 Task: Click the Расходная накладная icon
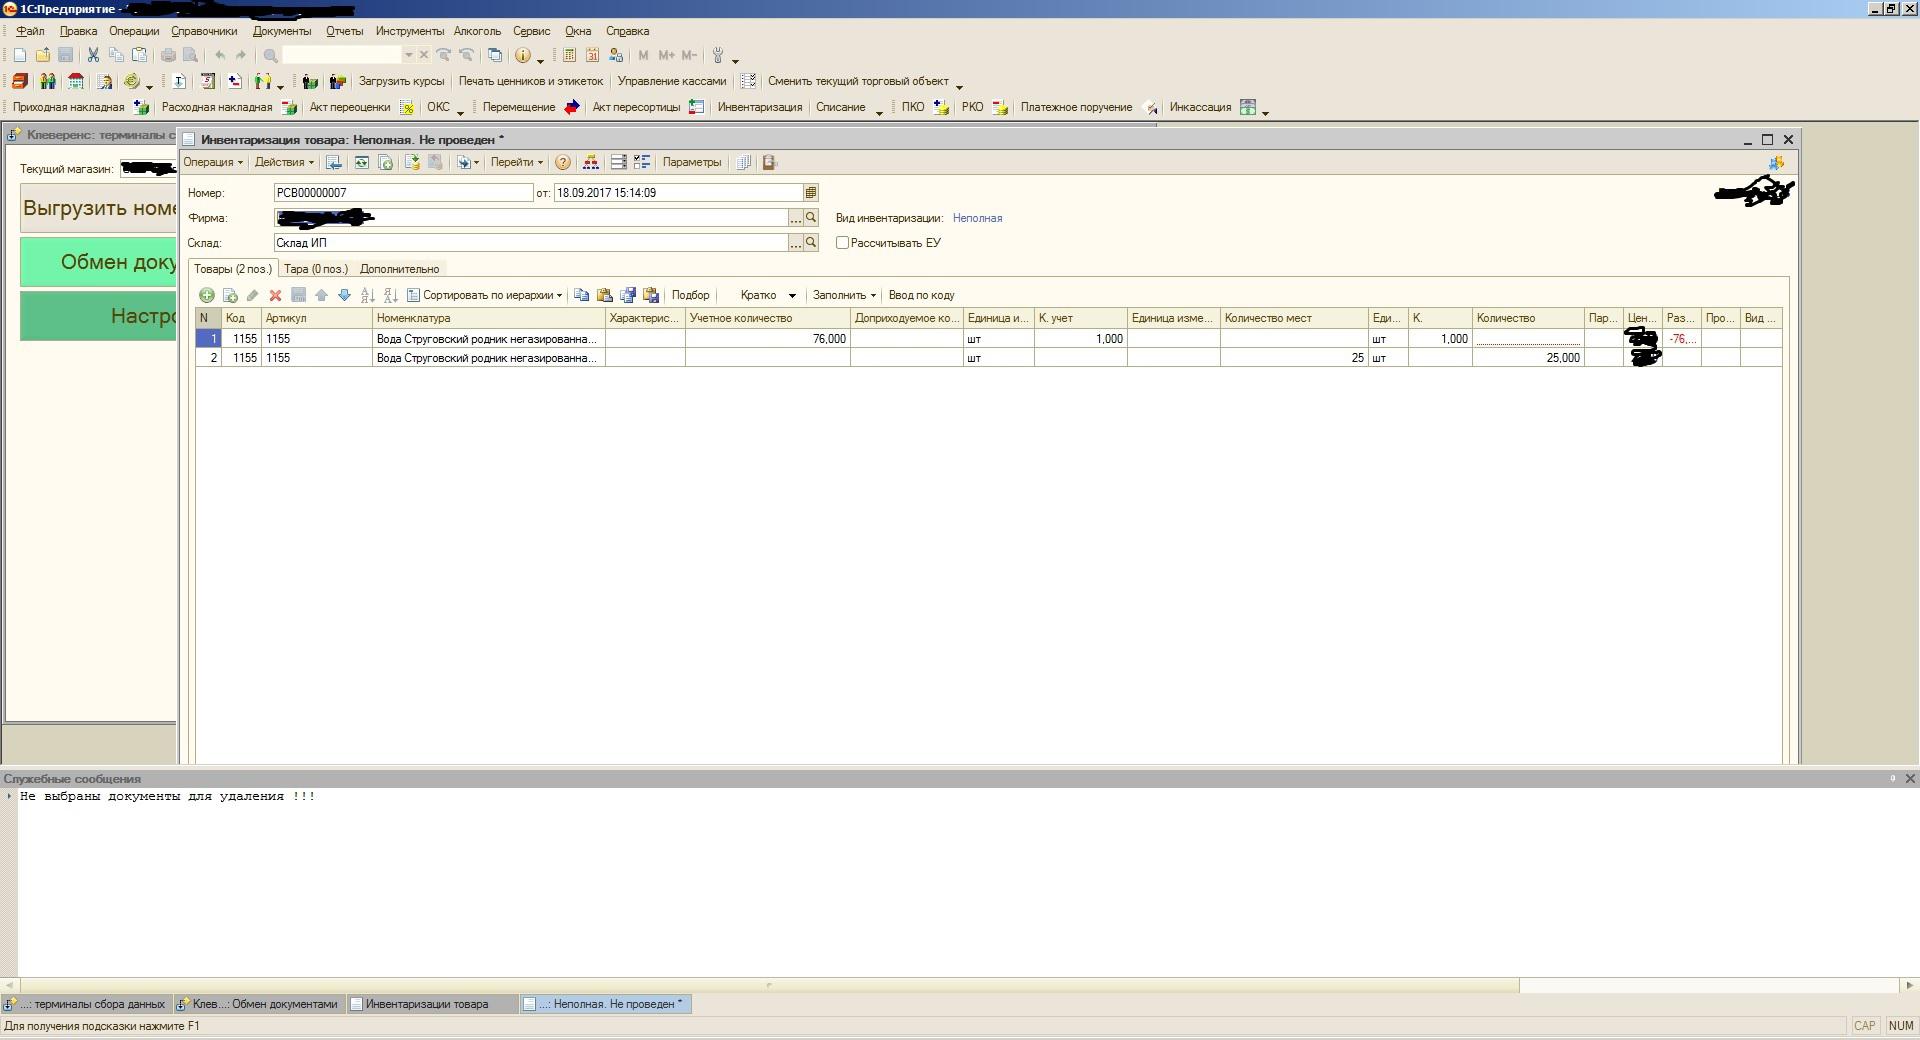[x=289, y=107]
